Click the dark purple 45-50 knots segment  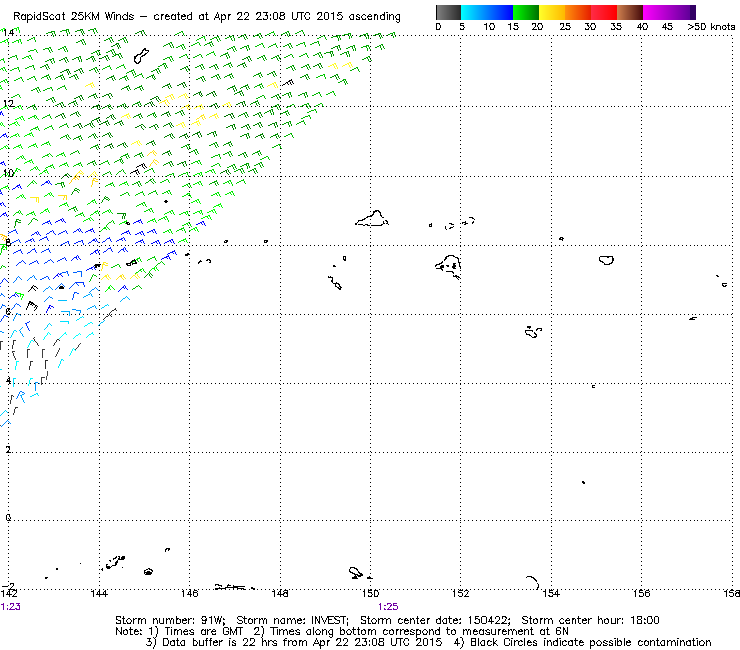pos(682,12)
